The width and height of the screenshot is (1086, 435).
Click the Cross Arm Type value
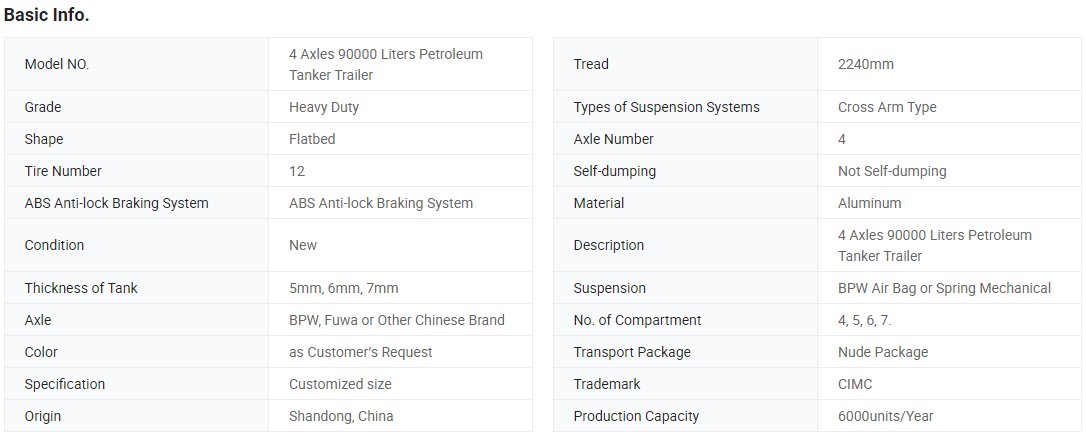click(x=887, y=107)
